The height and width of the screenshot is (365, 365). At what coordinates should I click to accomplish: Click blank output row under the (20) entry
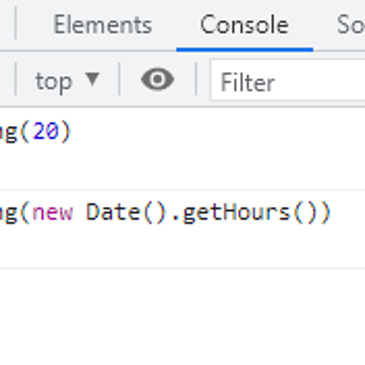pyautogui.click(x=182, y=168)
